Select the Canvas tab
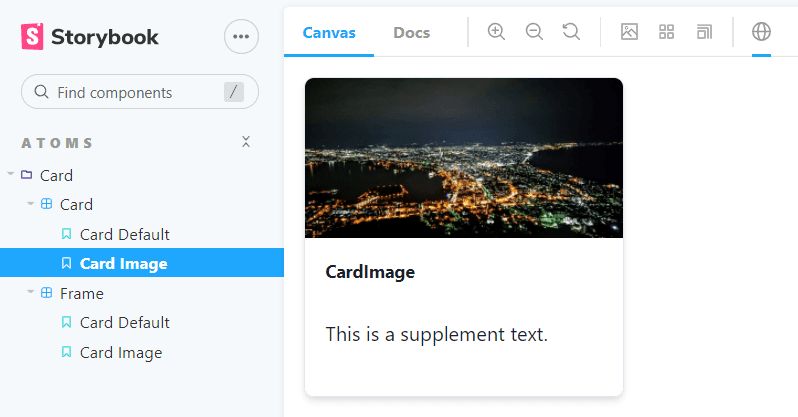Image resolution: width=798 pixels, height=417 pixels. tap(329, 32)
